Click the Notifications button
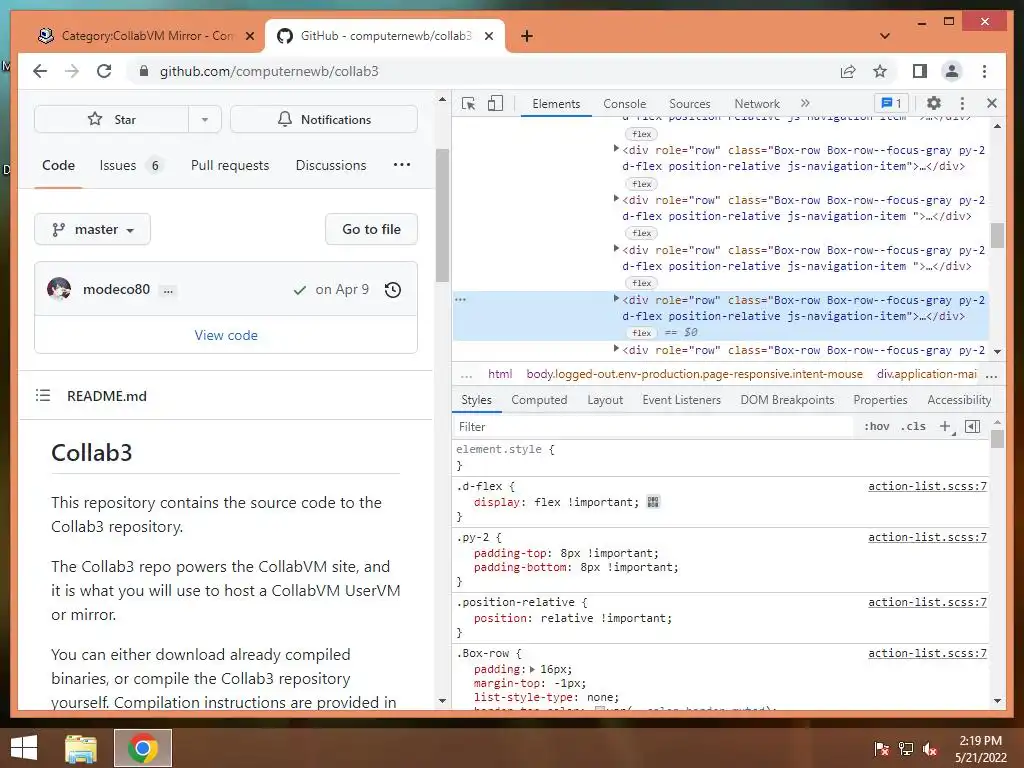The image size is (1024, 768). pyautogui.click(x=324, y=120)
